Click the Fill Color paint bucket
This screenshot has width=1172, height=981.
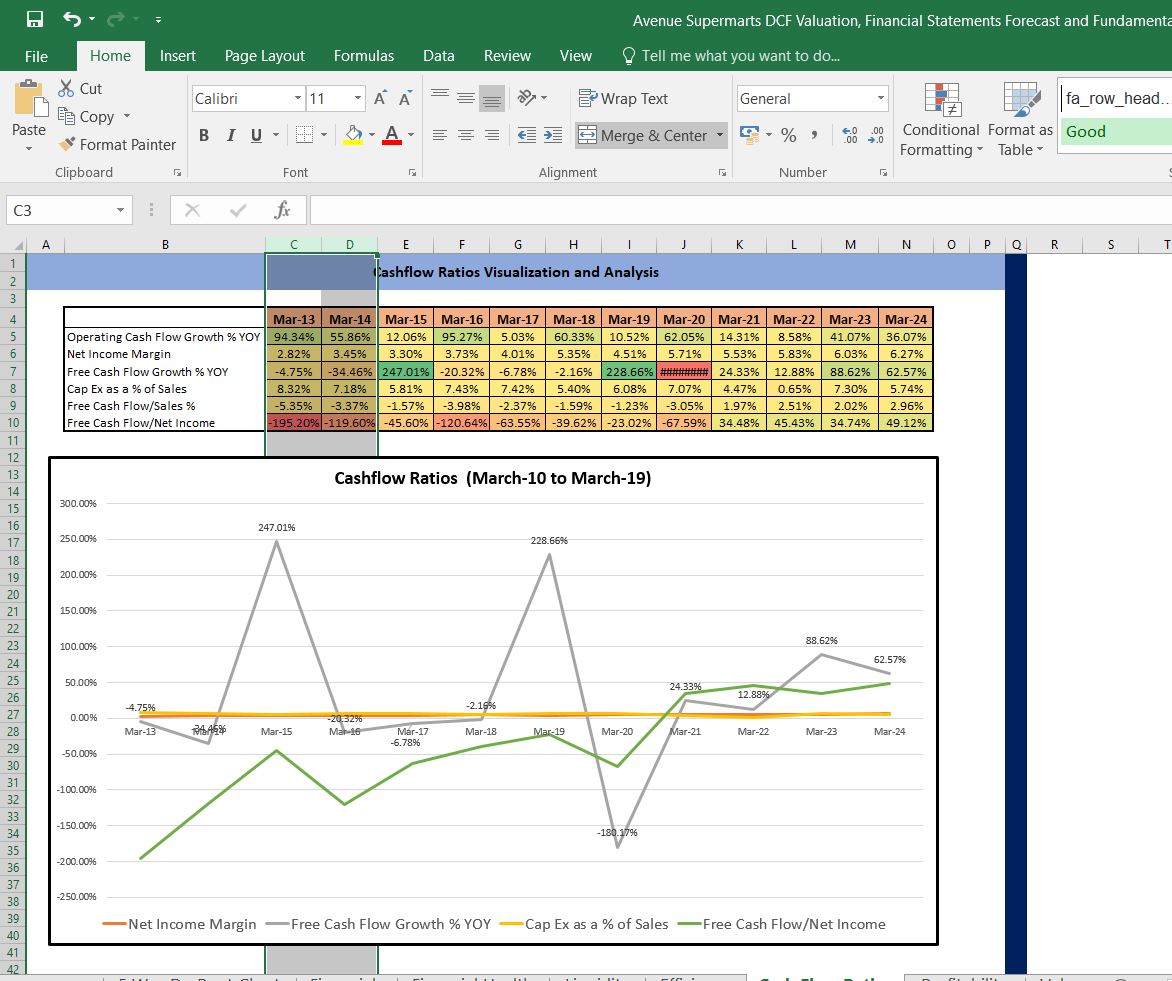coord(353,135)
